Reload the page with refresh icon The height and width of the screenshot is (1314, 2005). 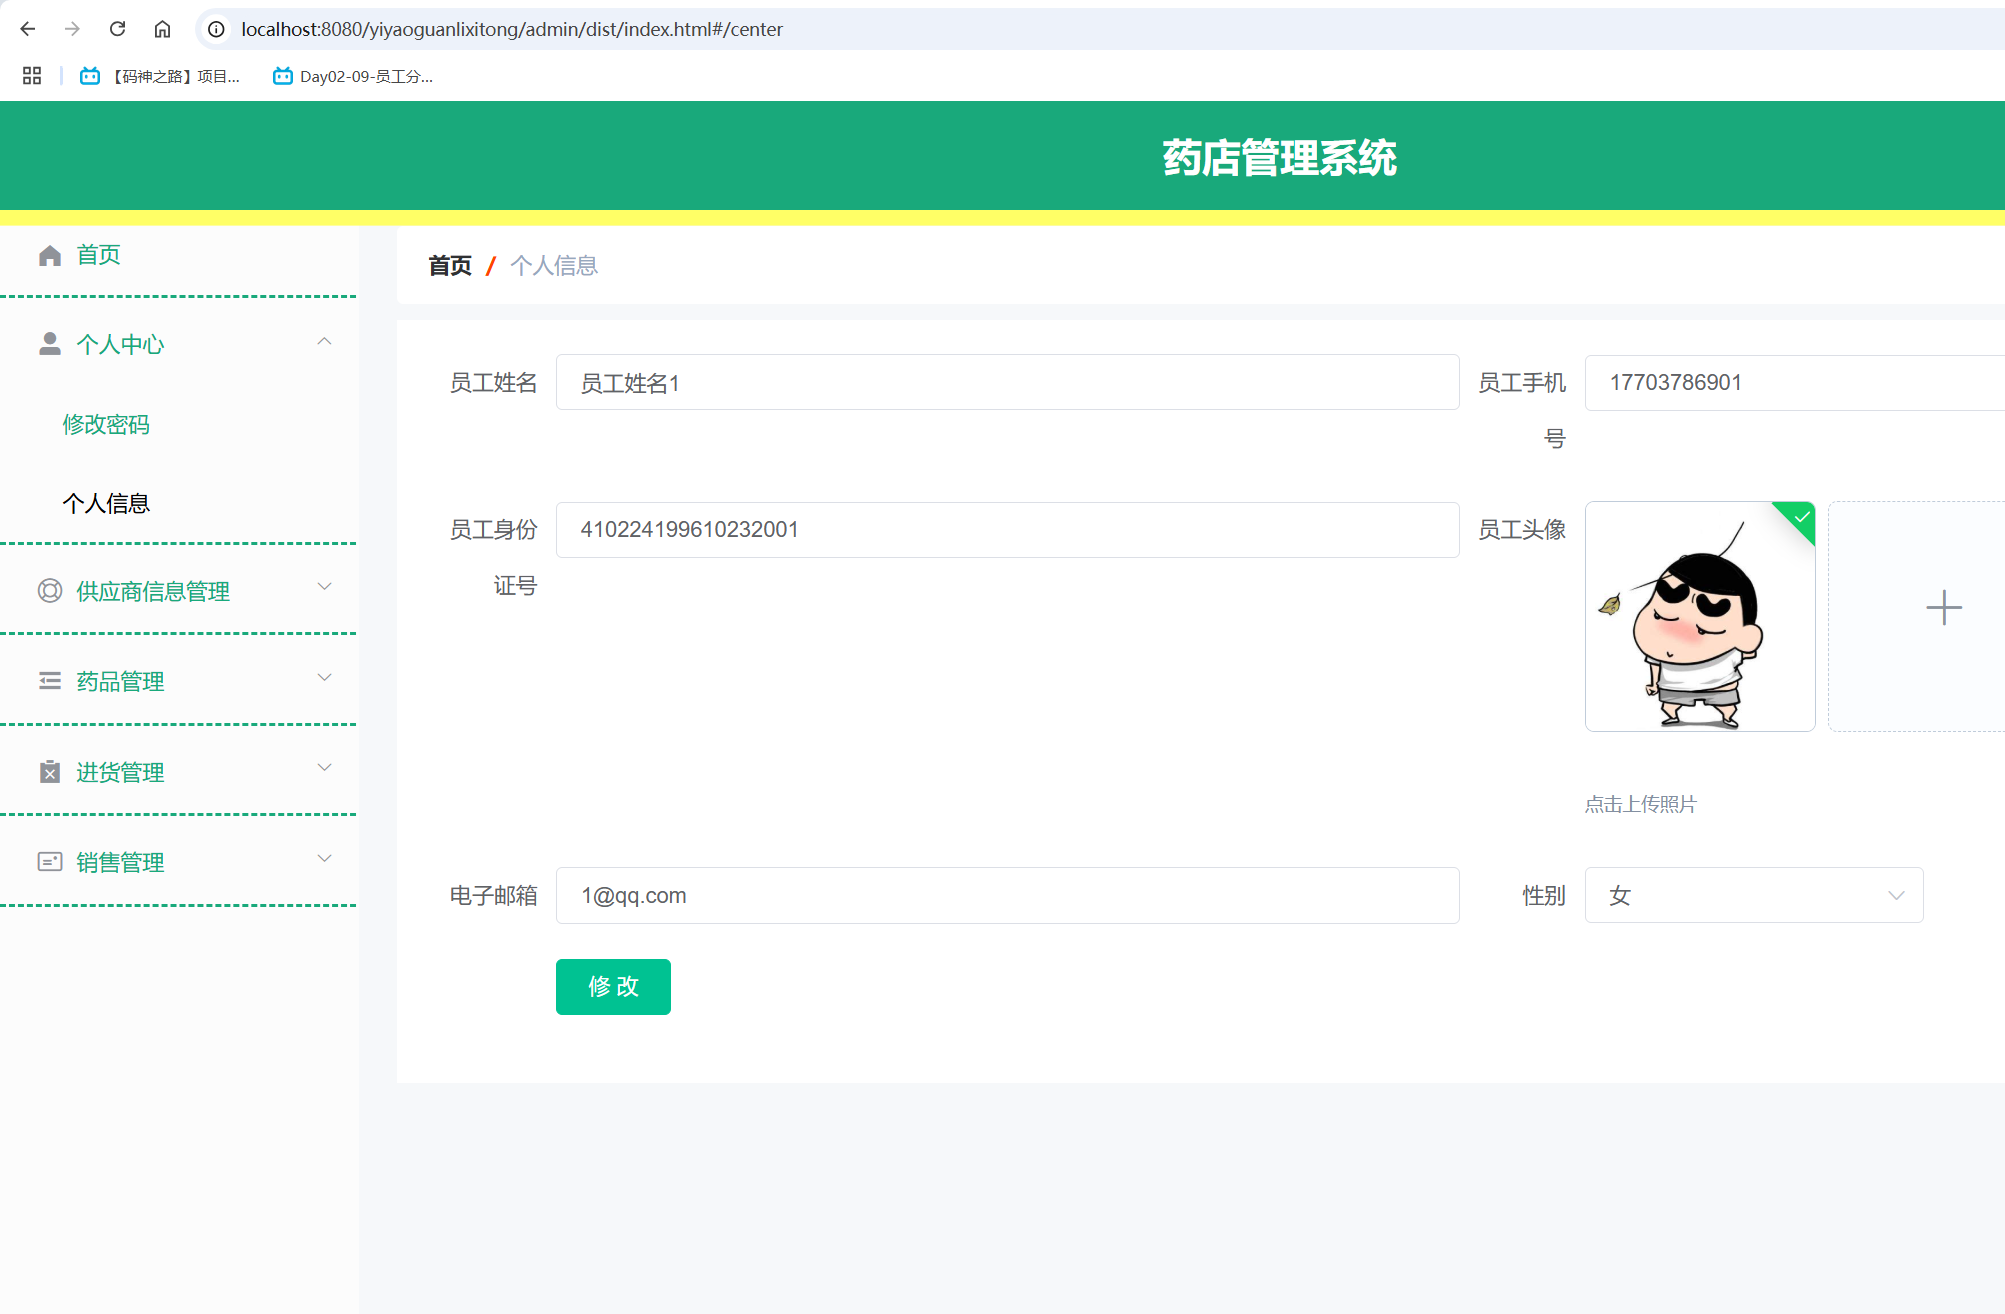[117, 29]
